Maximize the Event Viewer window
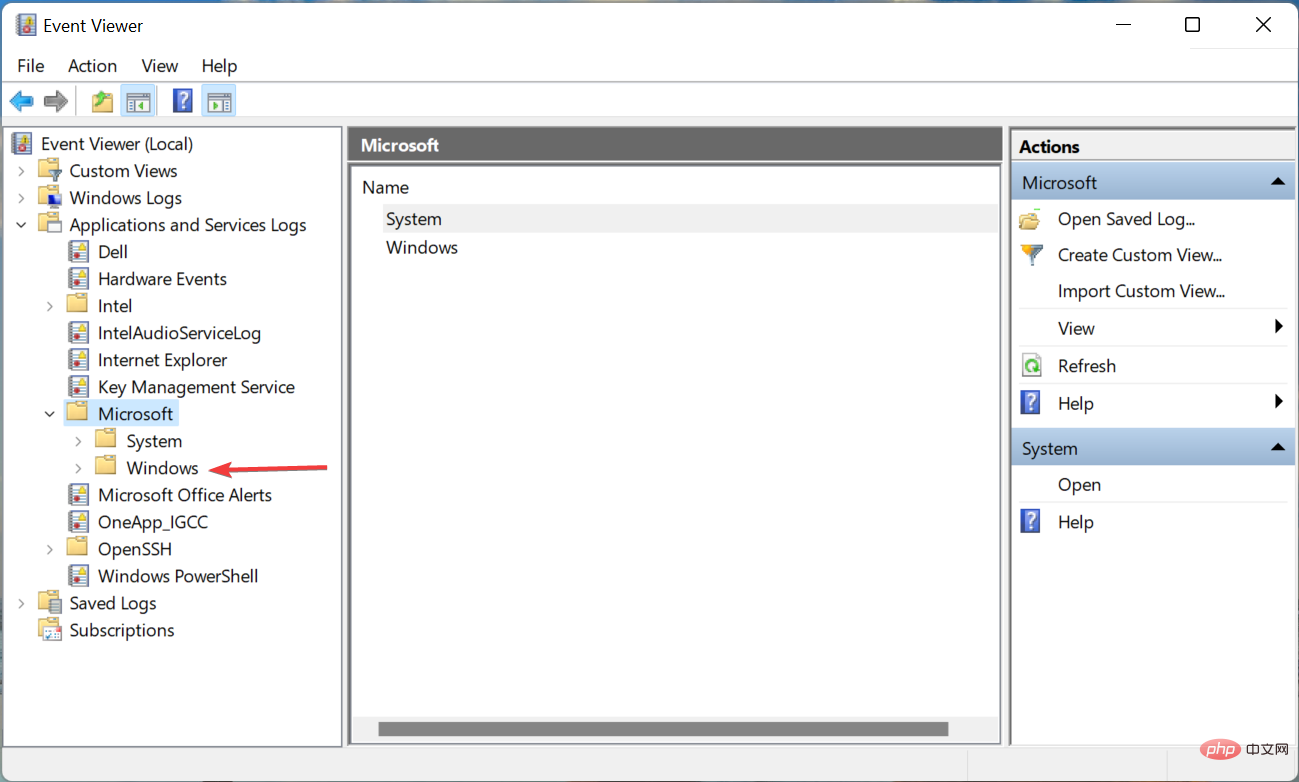 tap(1192, 25)
